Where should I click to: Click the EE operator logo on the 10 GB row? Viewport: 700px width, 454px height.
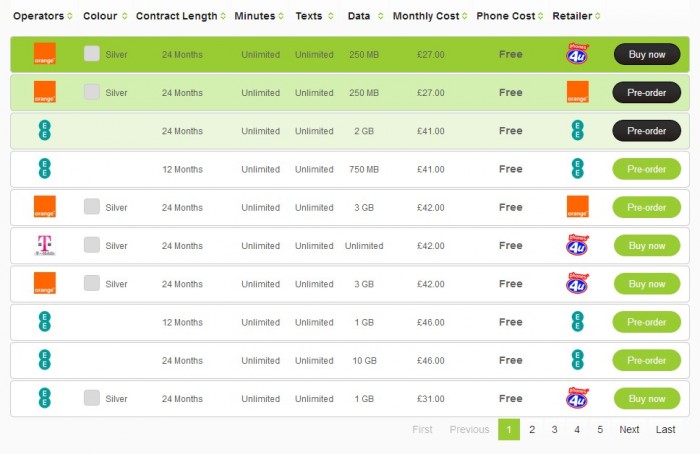(44, 360)
